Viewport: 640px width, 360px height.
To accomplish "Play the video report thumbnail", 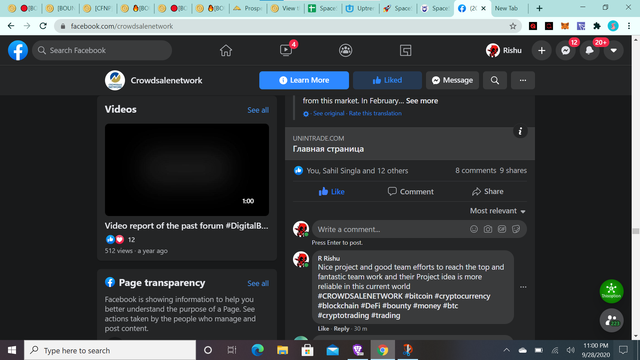I will click(187, 170).
